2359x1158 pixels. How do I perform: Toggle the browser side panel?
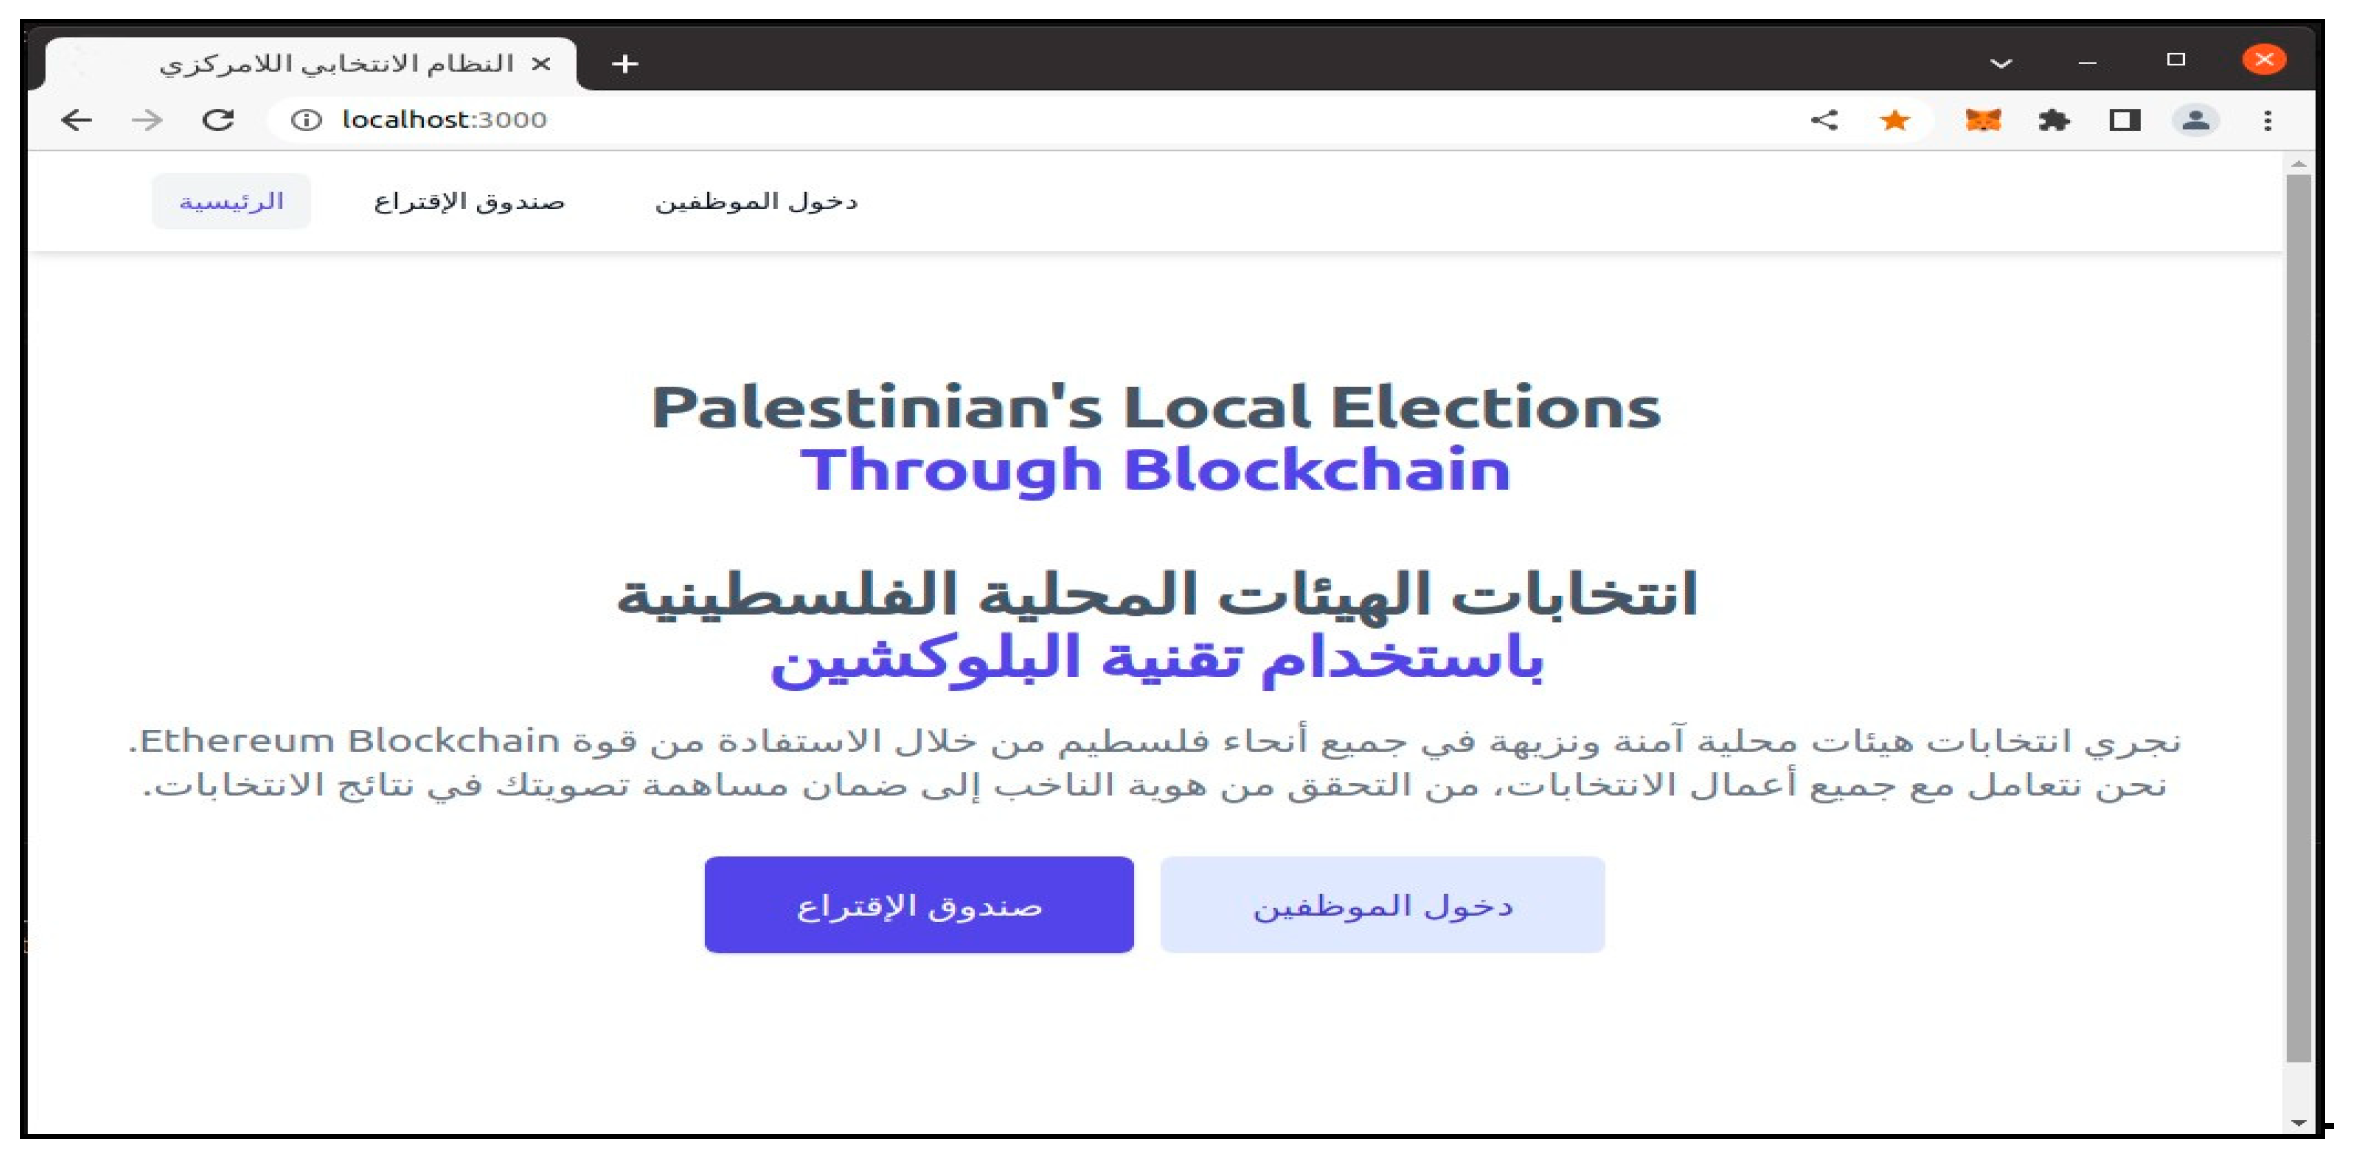point(2124,121)
